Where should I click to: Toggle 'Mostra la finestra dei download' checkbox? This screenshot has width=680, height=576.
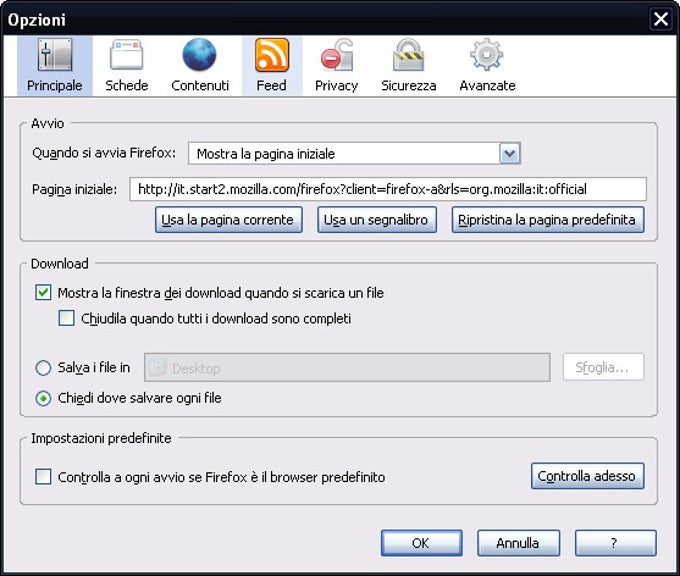point(43,293)
